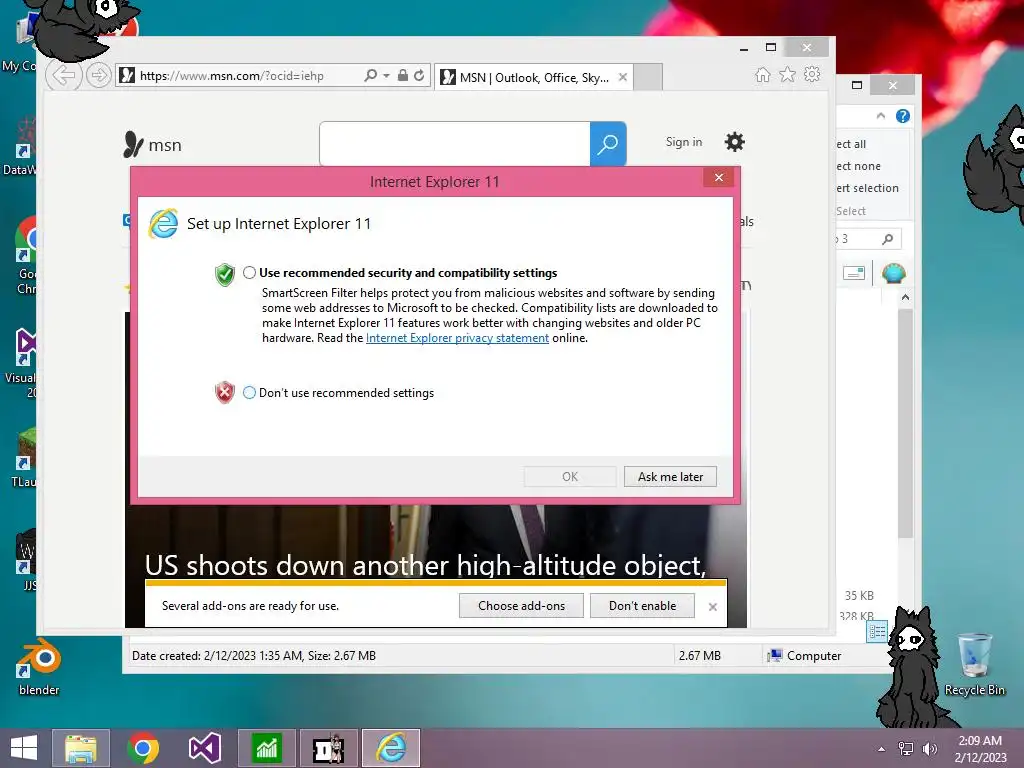This screenshot has width=1024, height=768.
Task: Click 'ect all' in Explorer ribbon
Action: (x=851, y=144)
